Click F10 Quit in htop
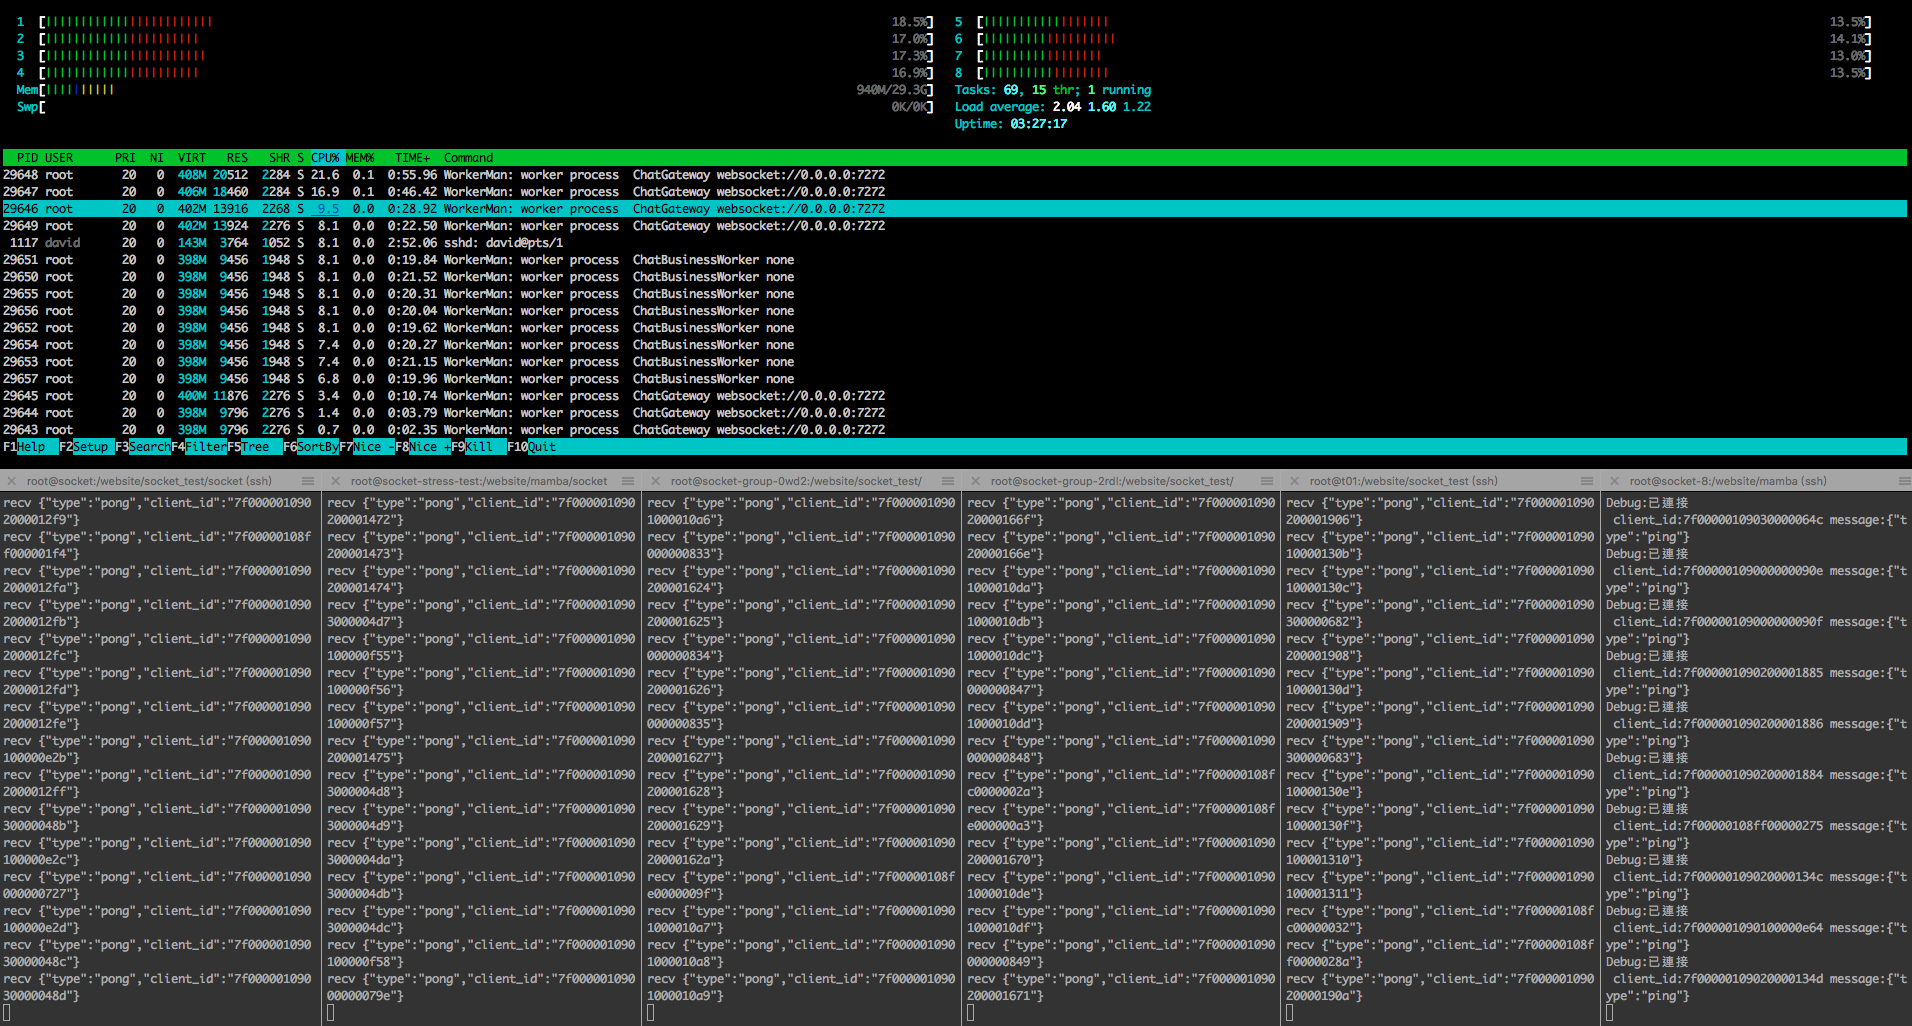The height and width of the screenshot is (1026, 1912). [532, 447]
